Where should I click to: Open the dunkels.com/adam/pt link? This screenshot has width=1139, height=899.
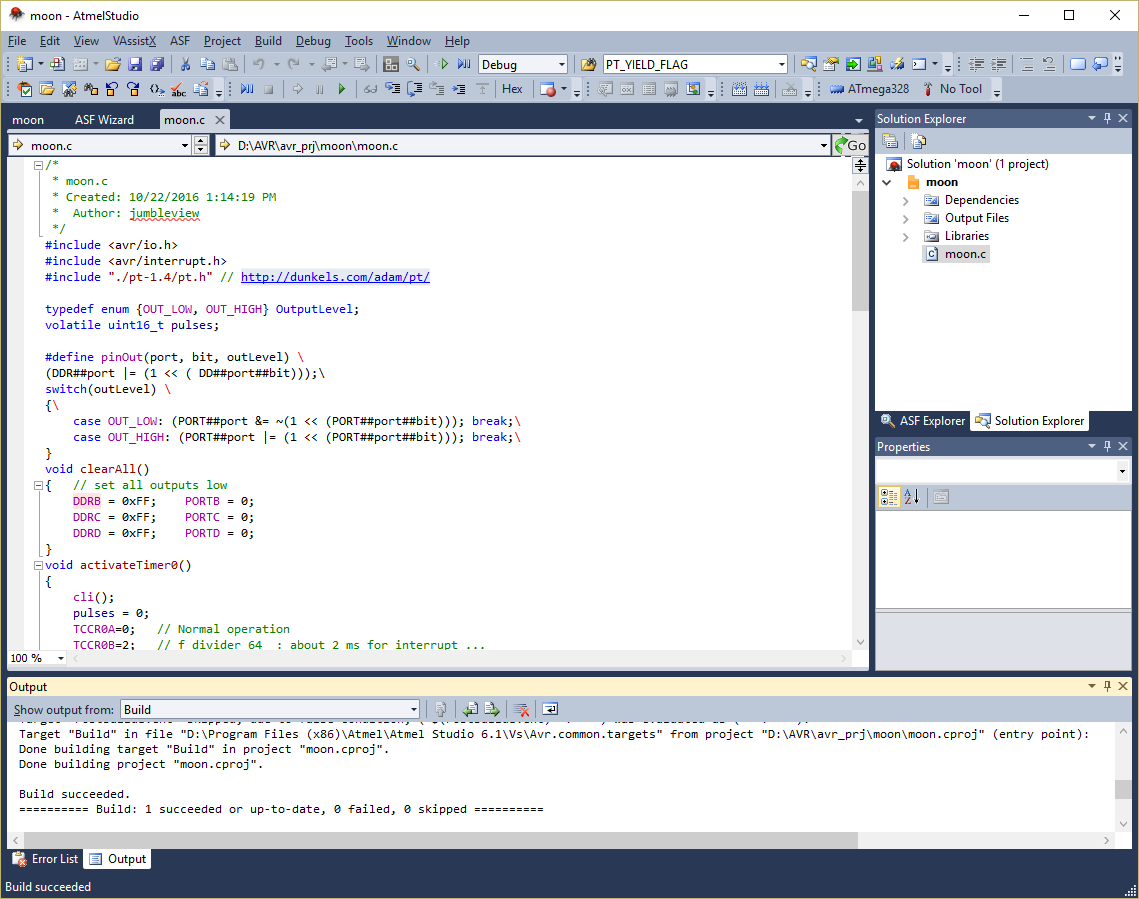pyautogui.click(x=335, y=277)
